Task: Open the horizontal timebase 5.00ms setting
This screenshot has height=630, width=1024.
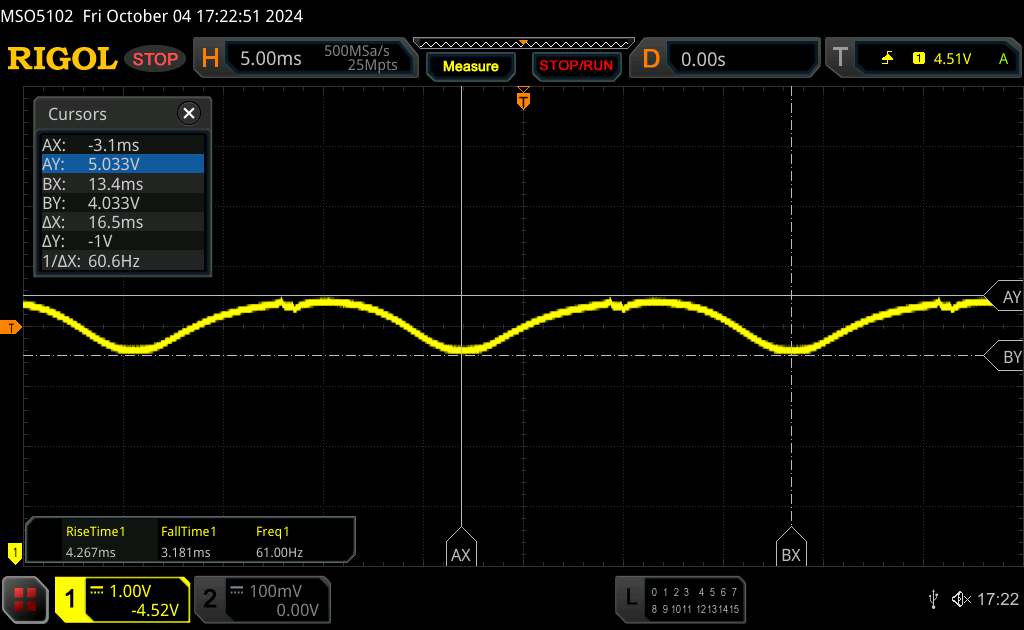Action: click(305, 58)
